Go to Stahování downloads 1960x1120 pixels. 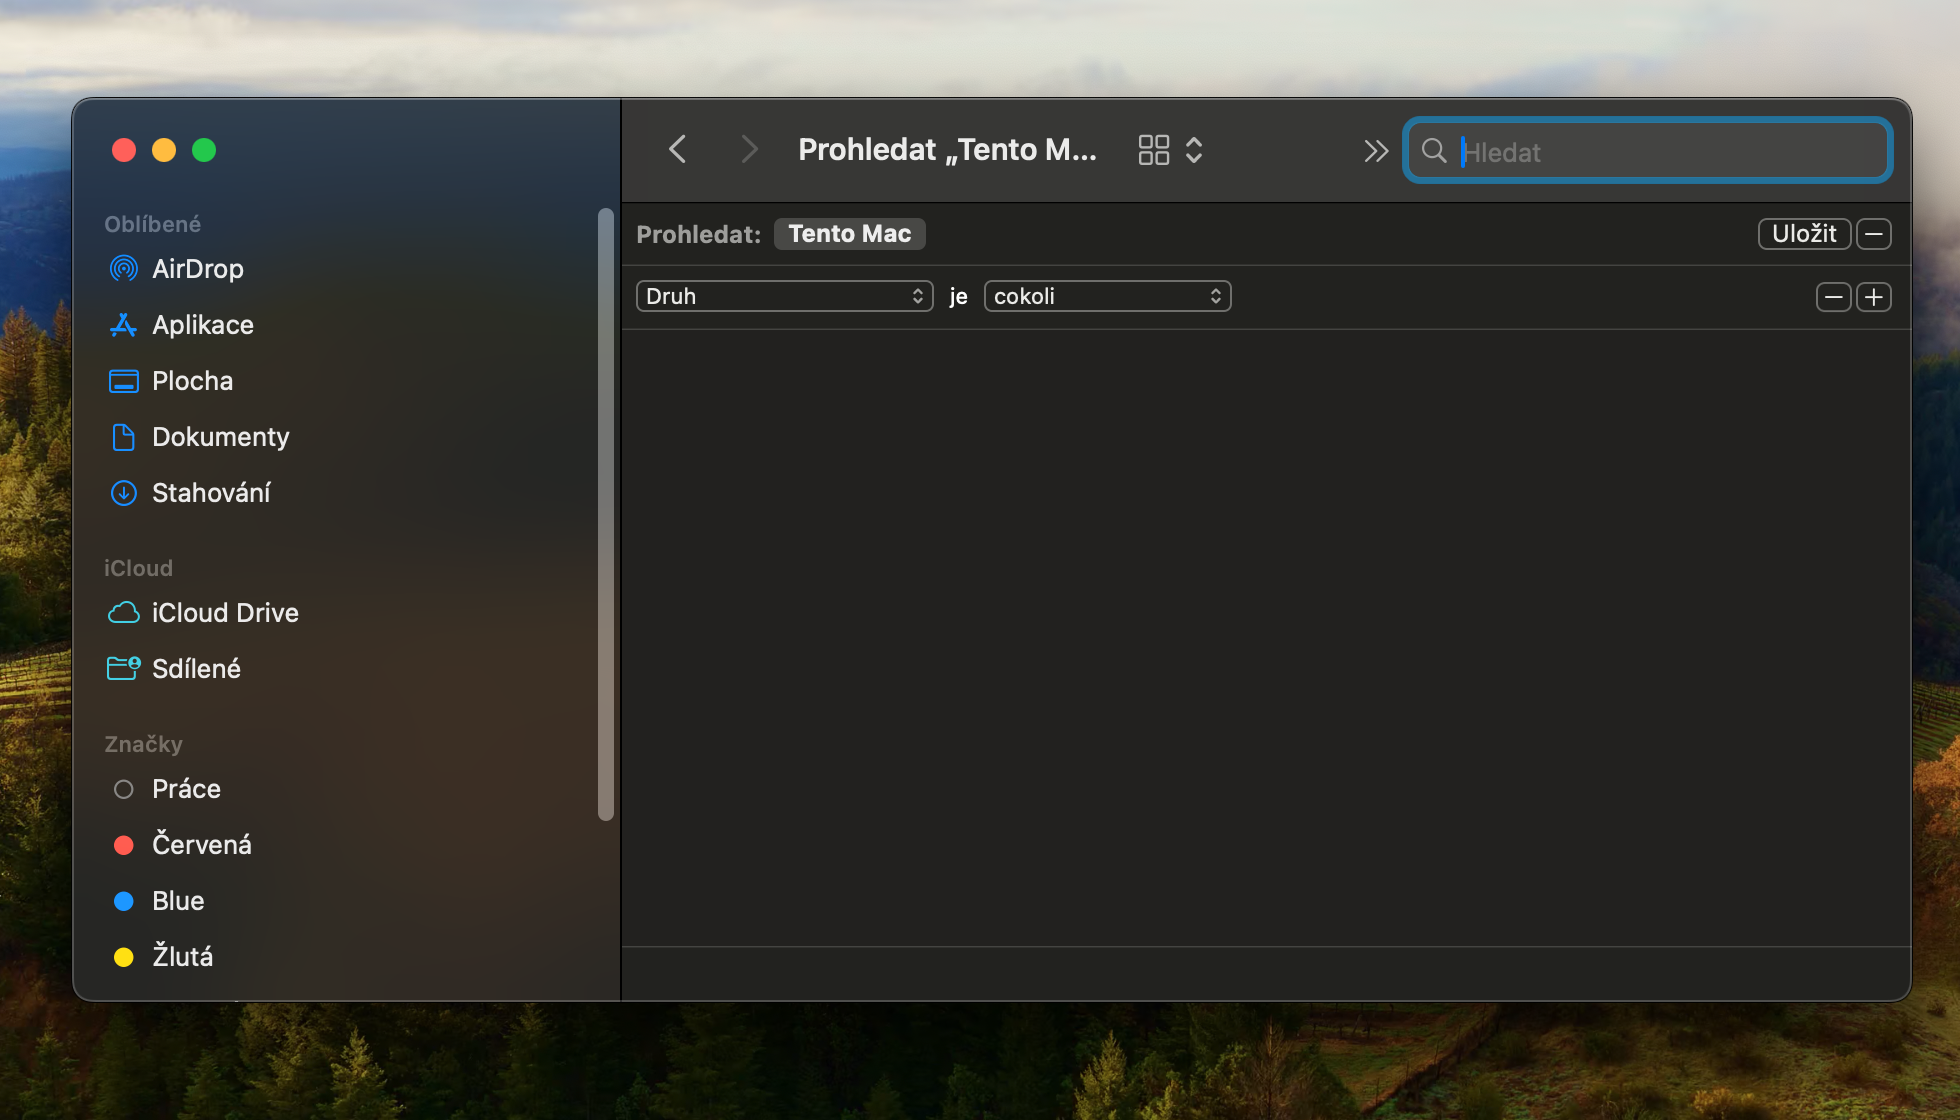[x=210, y=493]
